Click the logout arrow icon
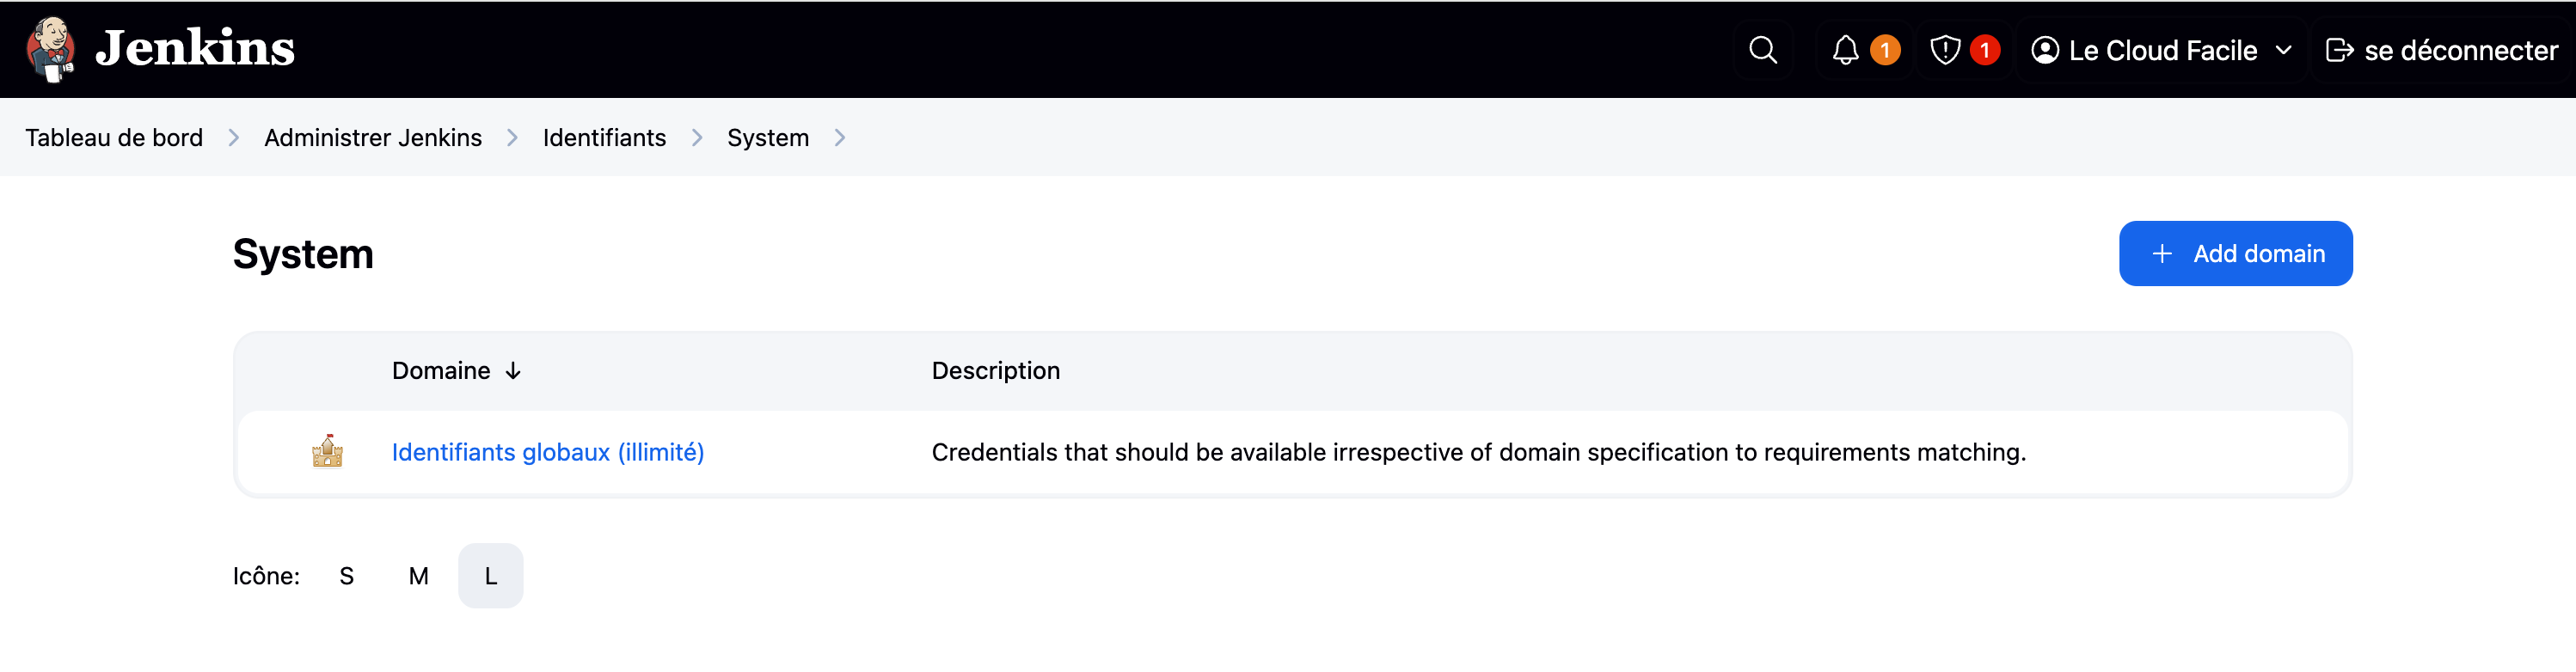2576x672 pixels. (x=2339, y=50)
